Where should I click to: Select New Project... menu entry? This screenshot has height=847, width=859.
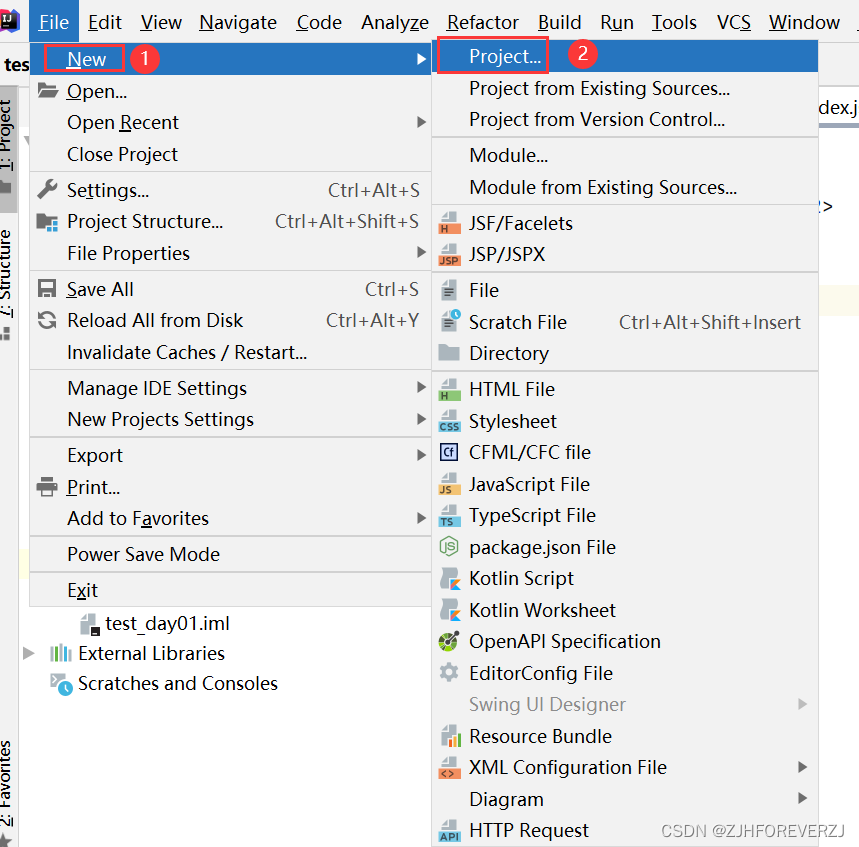(x=625, y=56)
